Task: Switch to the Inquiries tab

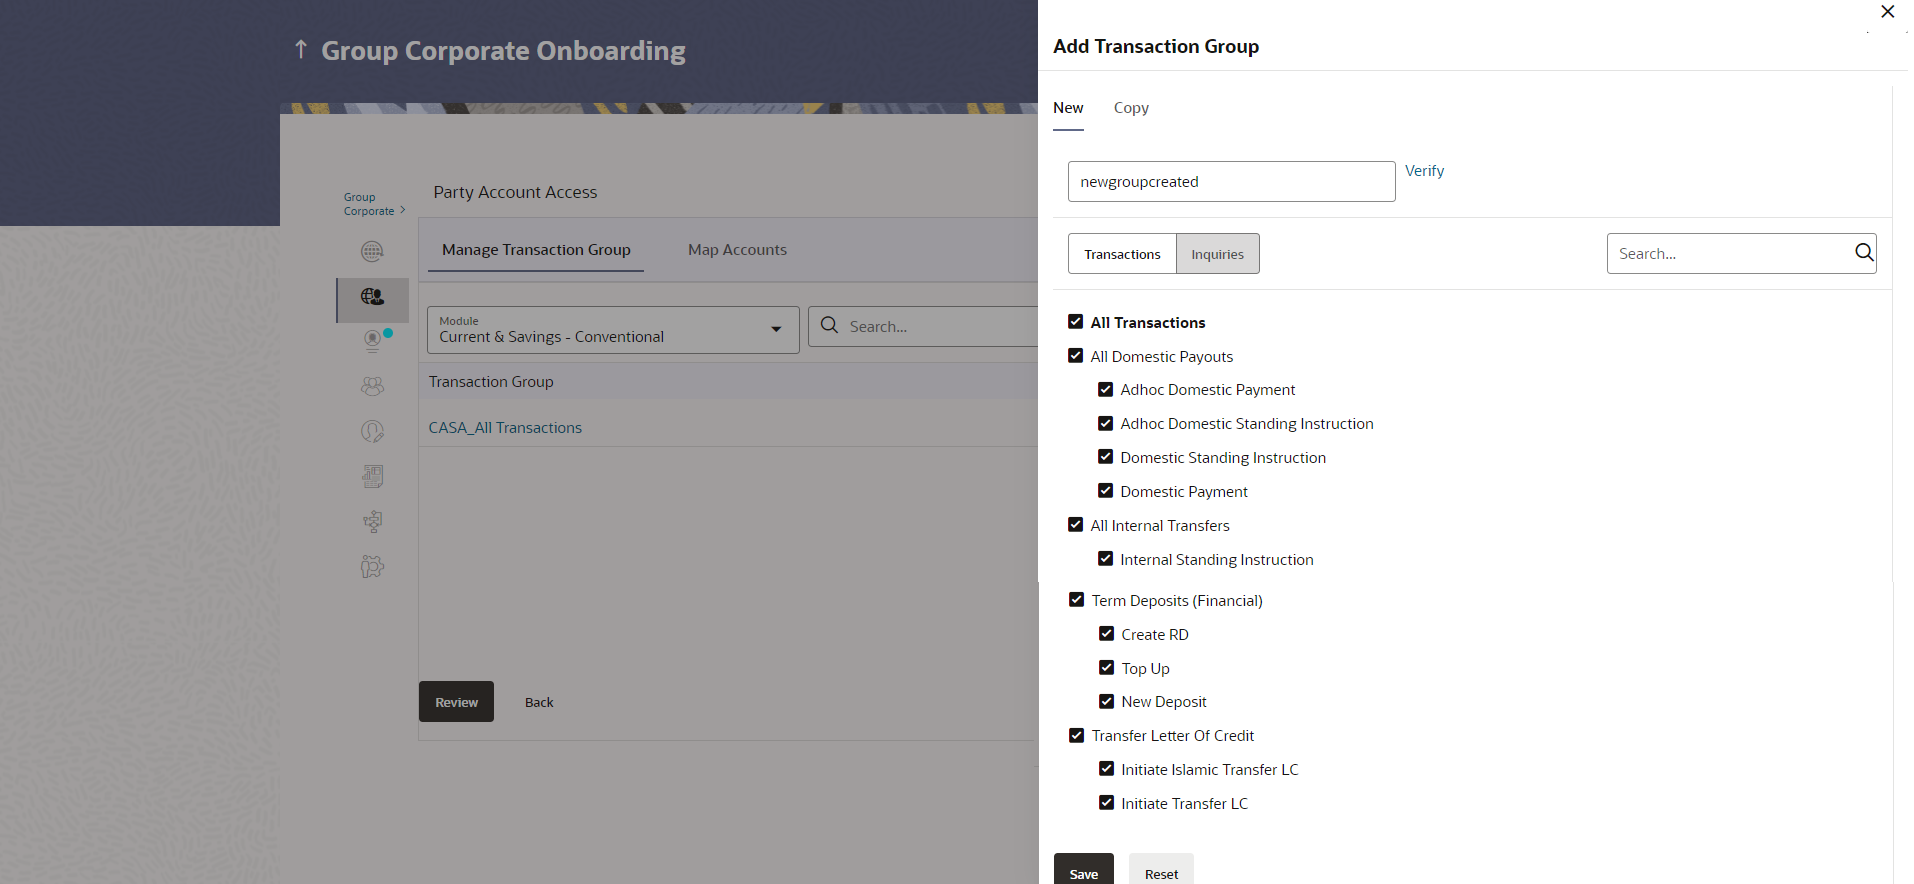Action: [1217, 254]
